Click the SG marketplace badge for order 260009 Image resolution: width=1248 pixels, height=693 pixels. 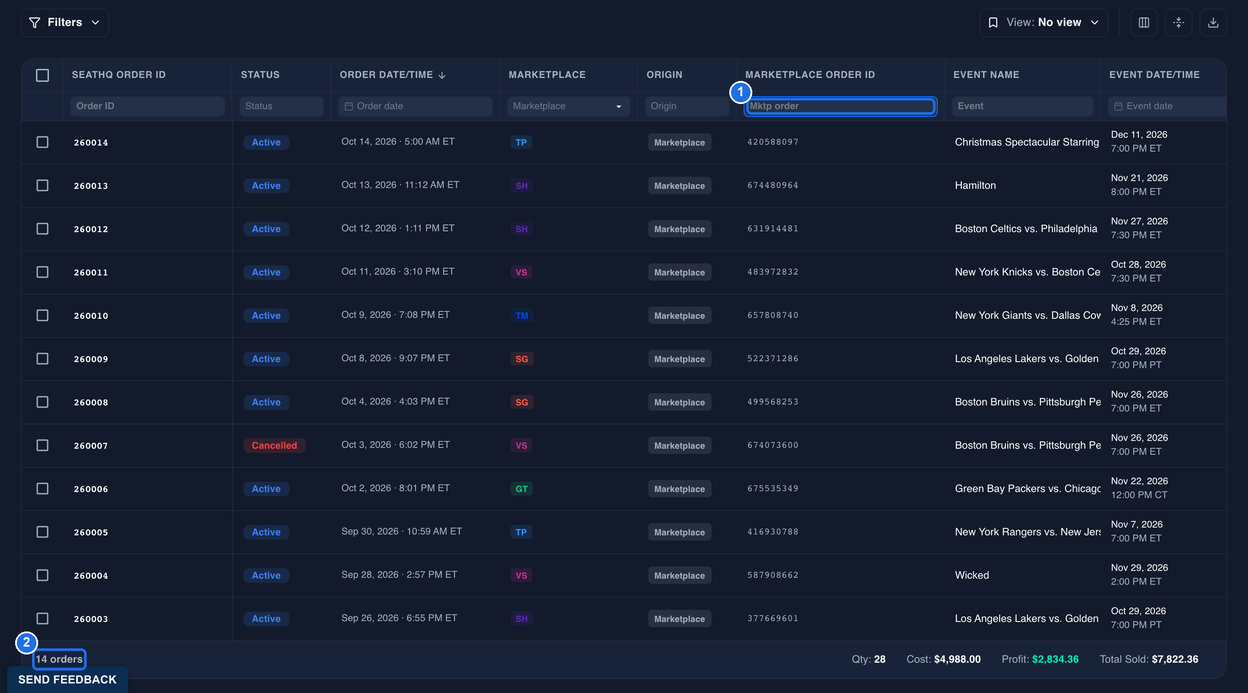click(521, 359)
